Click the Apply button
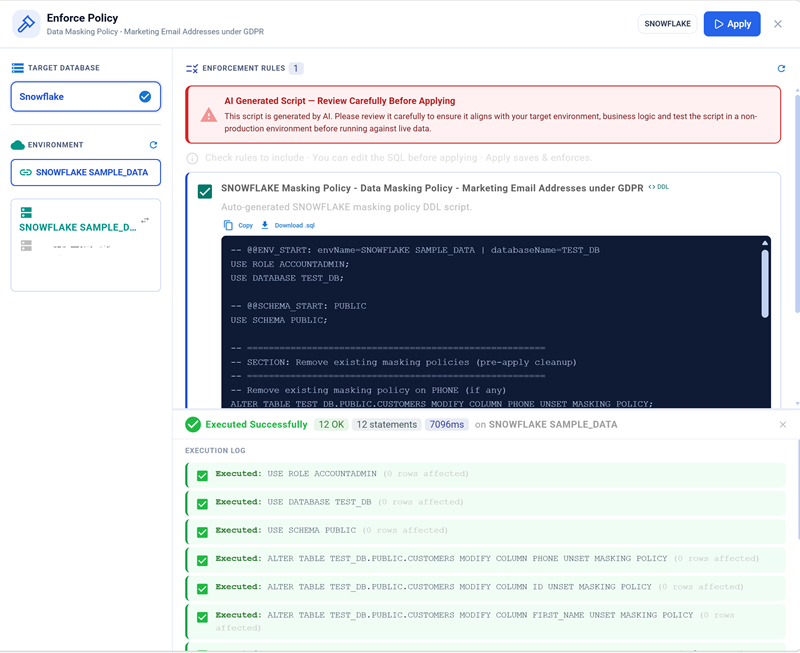The width and height of the screenshot is (800, 653). (732, 24)
